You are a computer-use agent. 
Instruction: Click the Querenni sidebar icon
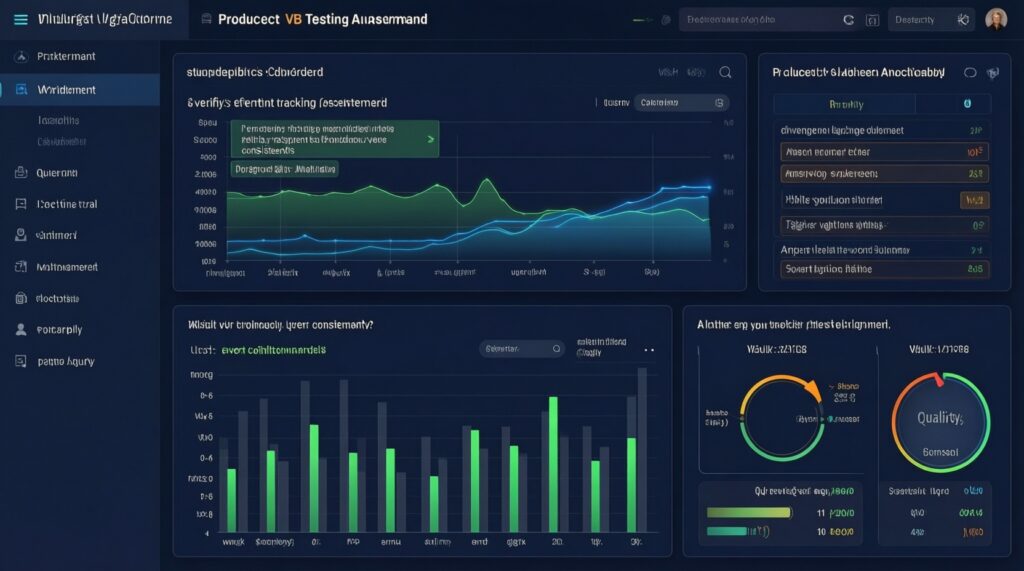click(20, 172)
